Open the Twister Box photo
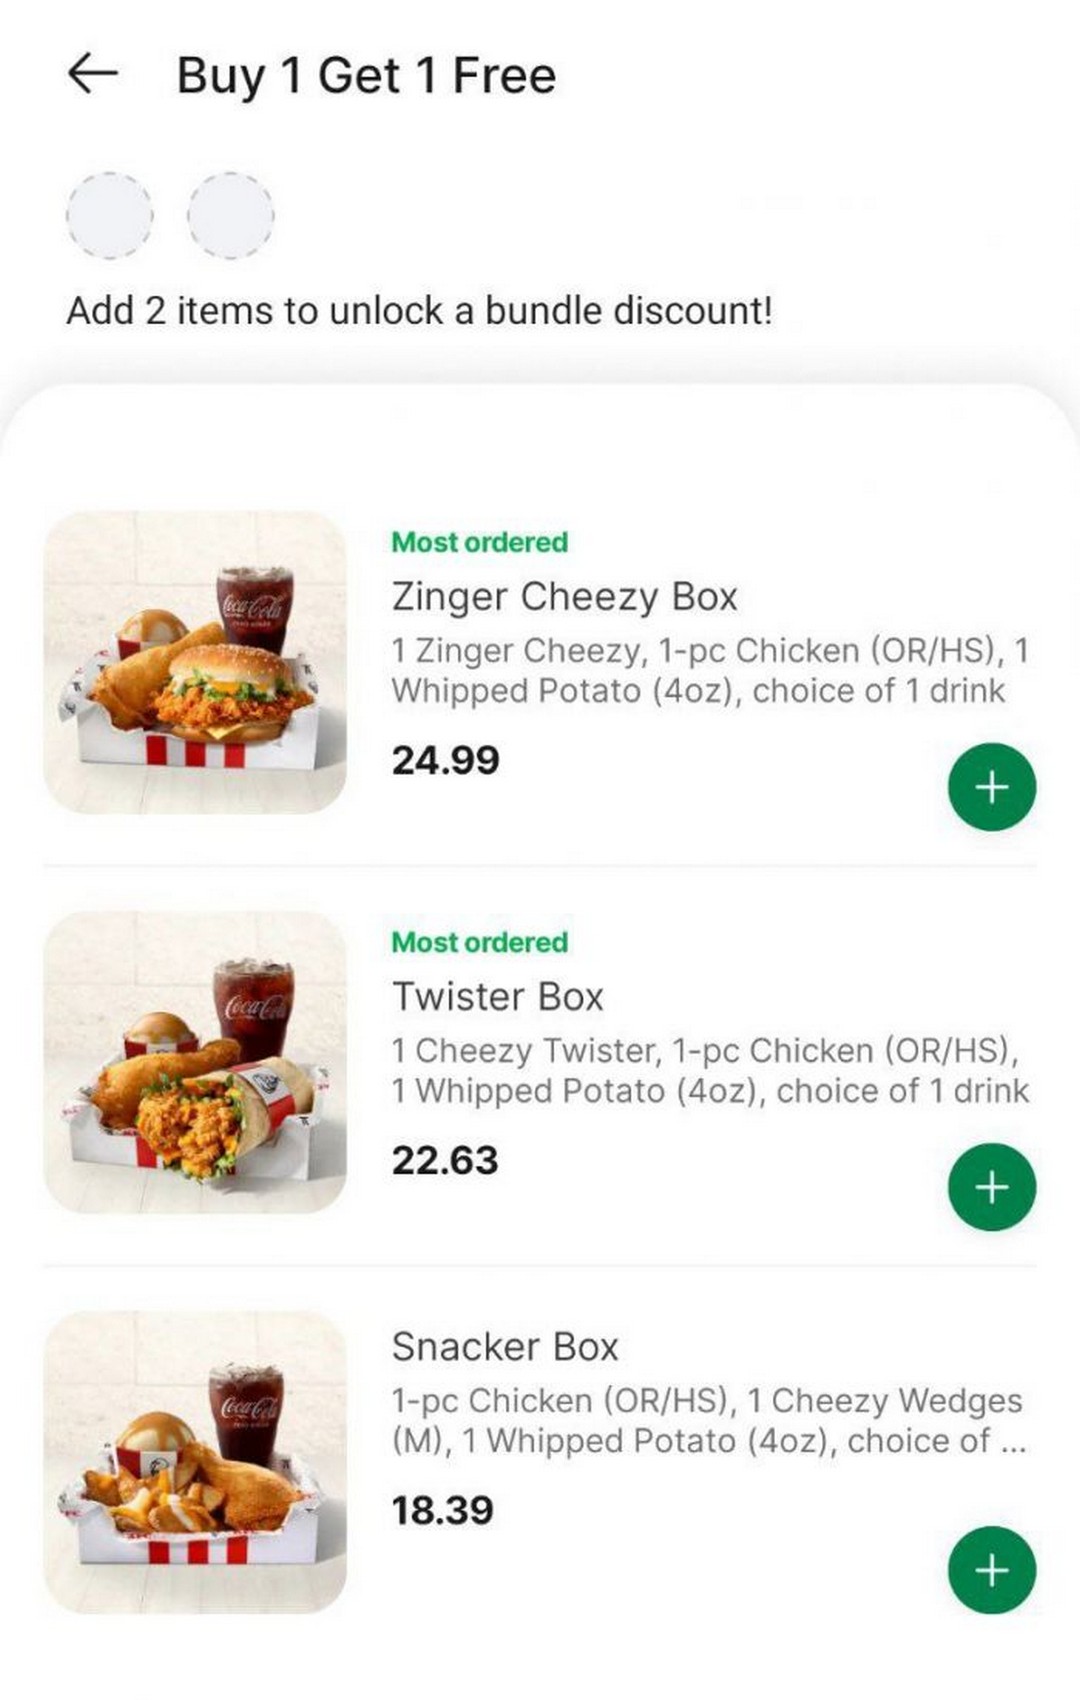The height and width of the screenshot is (1700, 1080). coord(195,1062)
